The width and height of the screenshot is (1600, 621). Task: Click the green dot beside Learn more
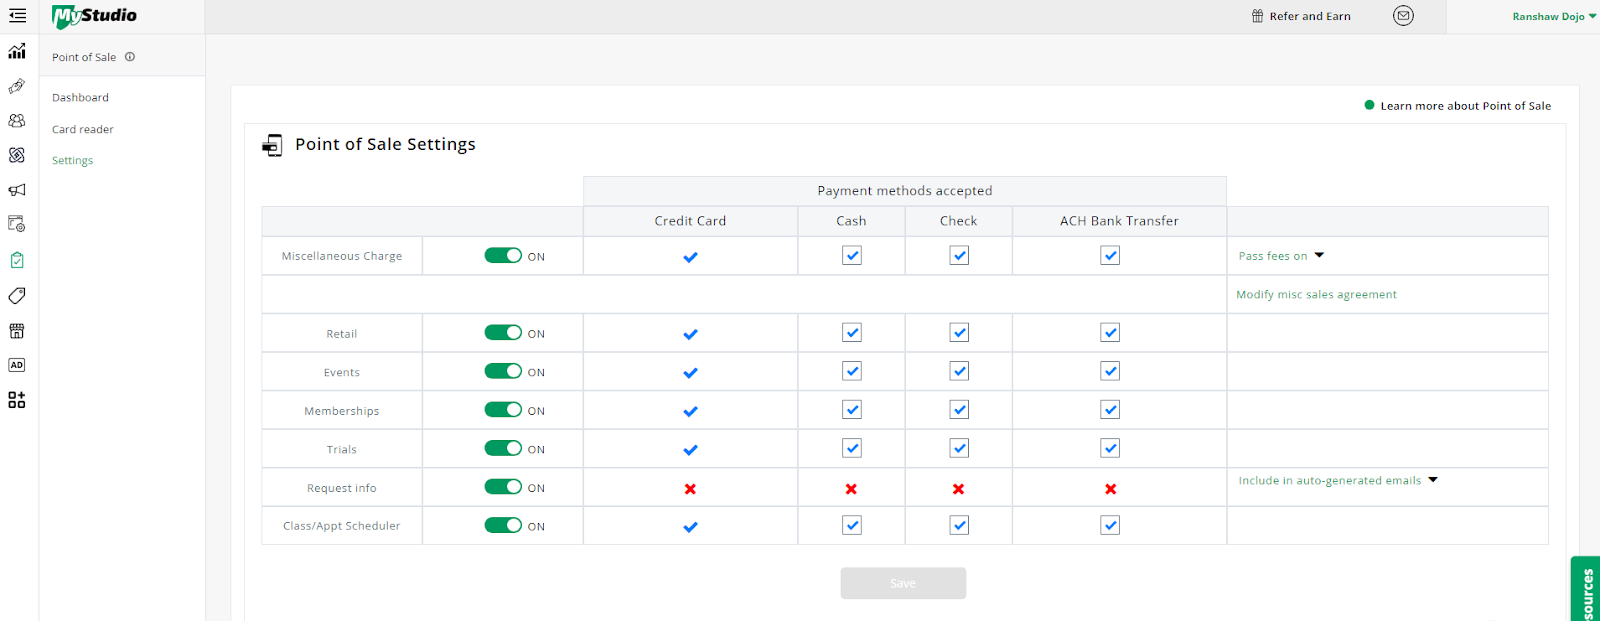[1369, 105]
